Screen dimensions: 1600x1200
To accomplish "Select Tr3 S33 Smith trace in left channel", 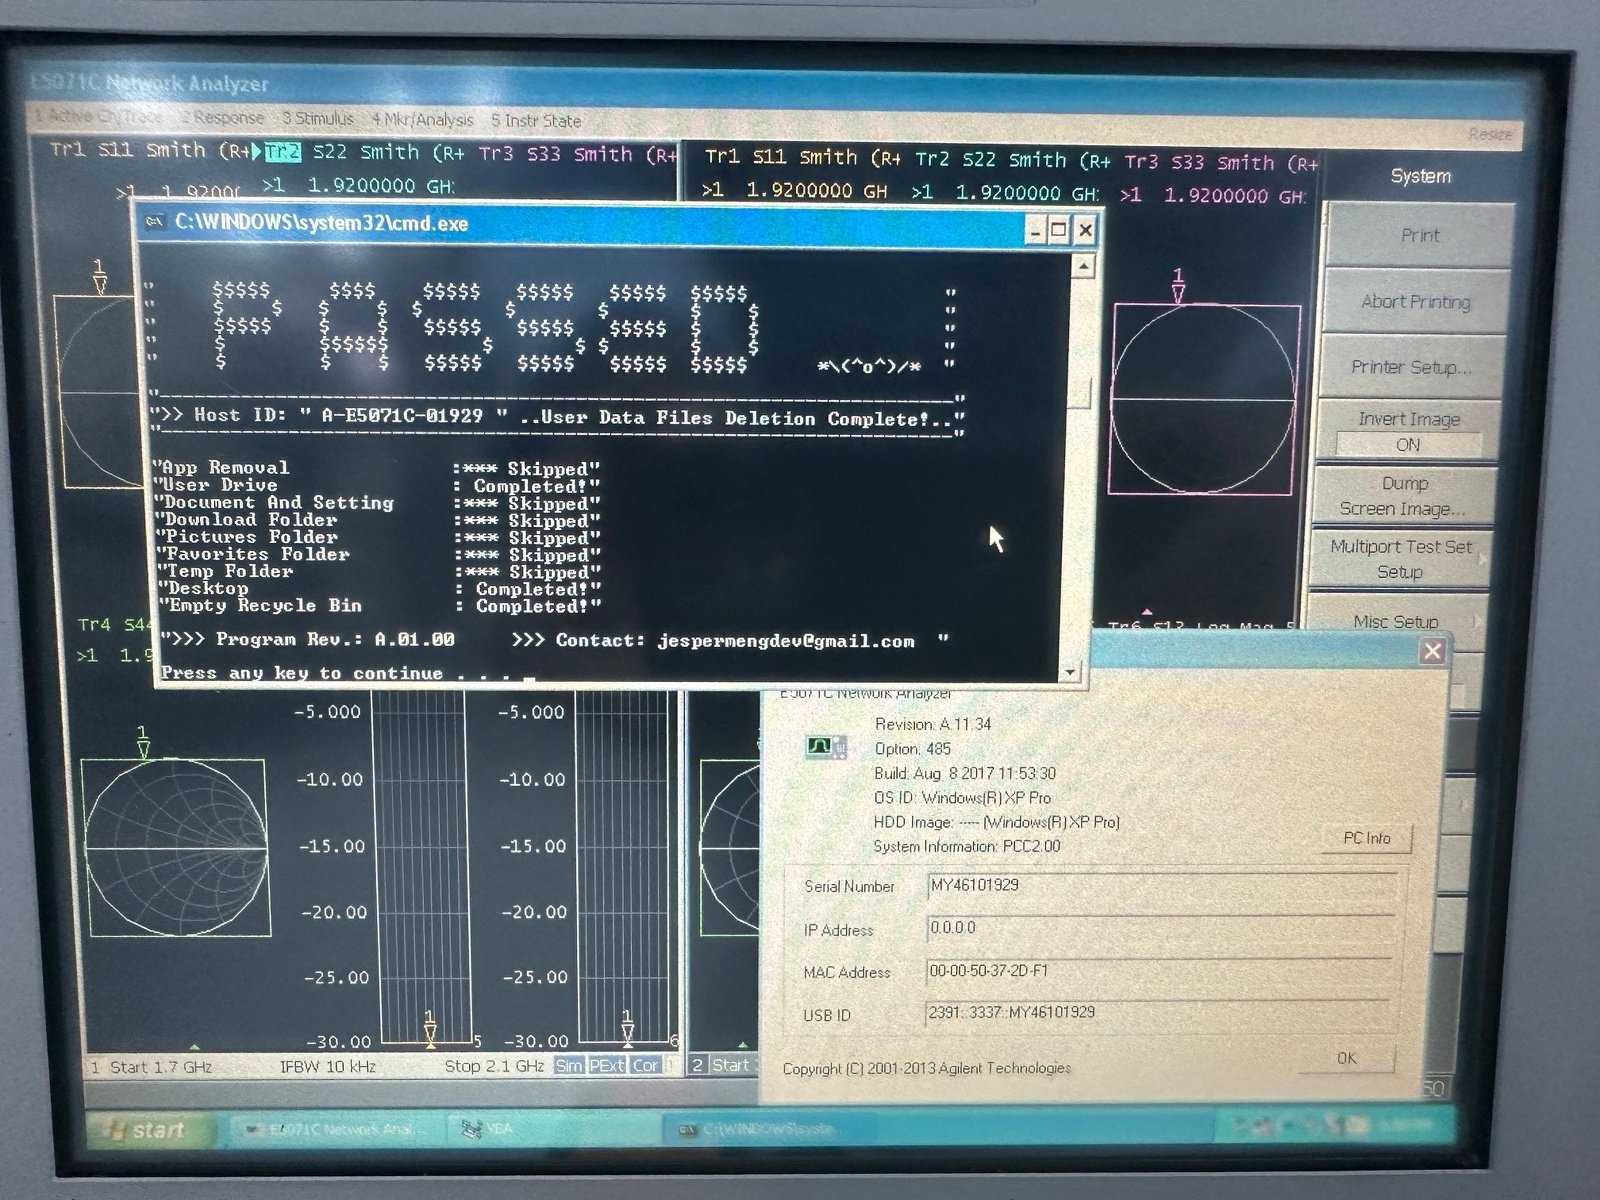I will point(577,155).
